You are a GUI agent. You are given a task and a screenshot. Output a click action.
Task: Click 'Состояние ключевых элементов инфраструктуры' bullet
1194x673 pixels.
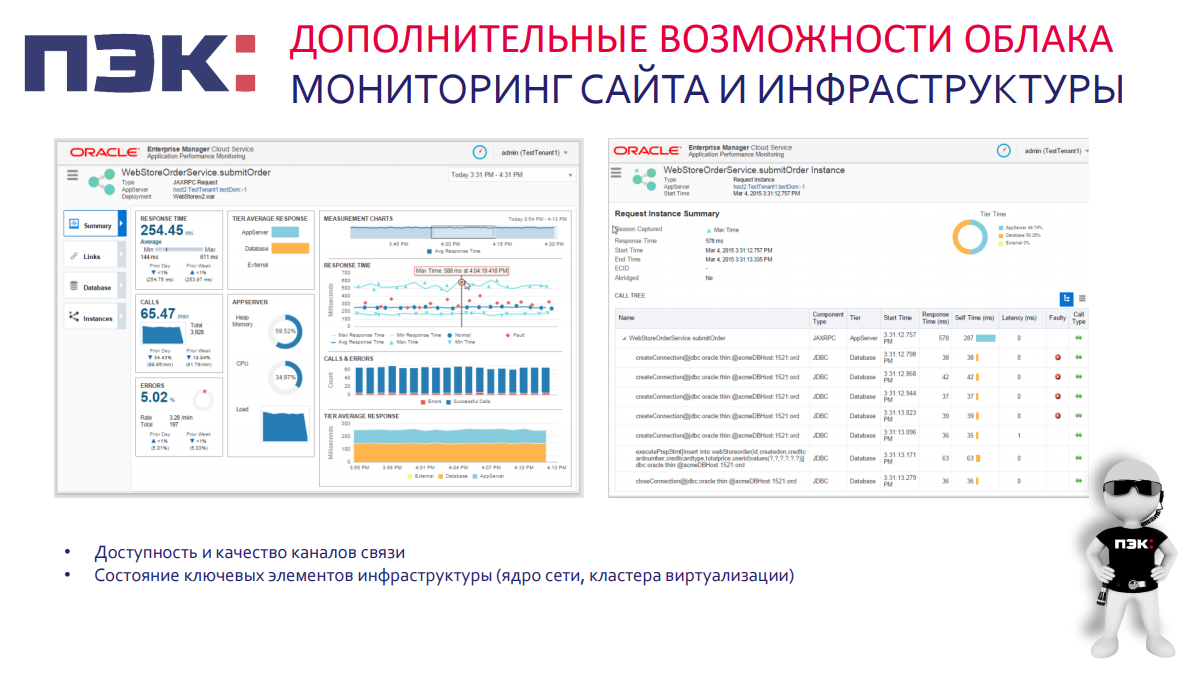click(444, 576)
